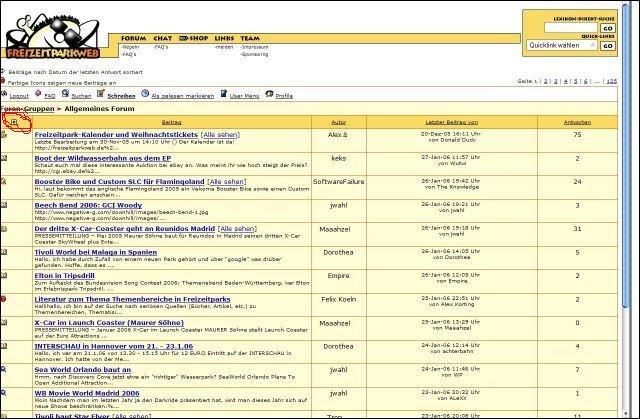Sort by Letzter Beitrag von column header

tap(451, 122)
